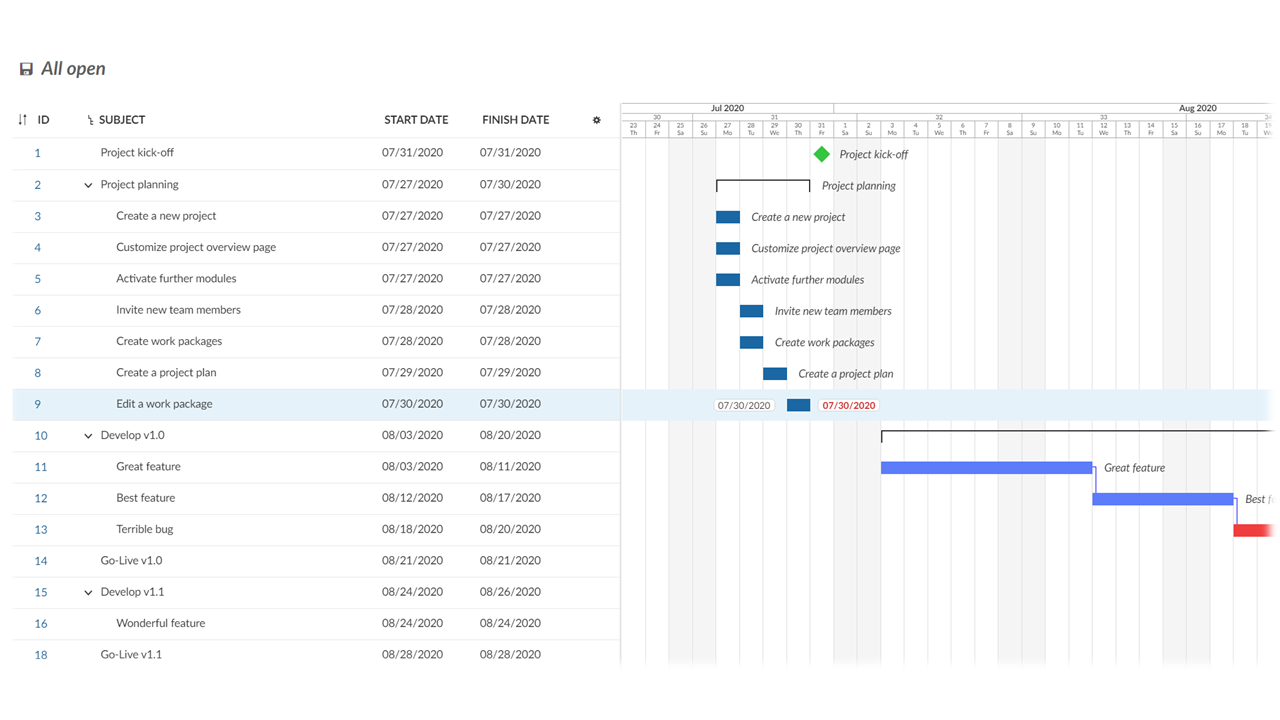Open work package ID 9 link
The height and width of the screenshot is (720, 1280).
(x=38, y=404)
